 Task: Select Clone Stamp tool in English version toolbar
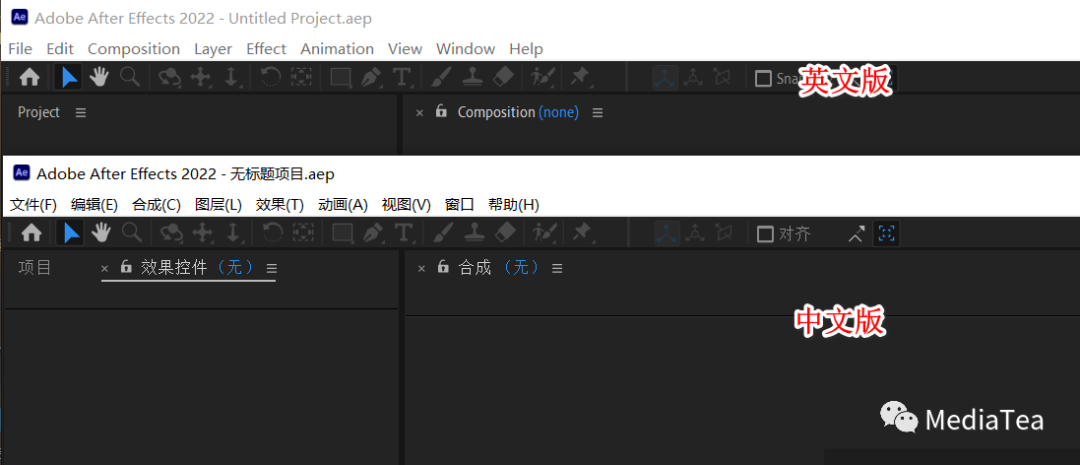tap(472, 78)
